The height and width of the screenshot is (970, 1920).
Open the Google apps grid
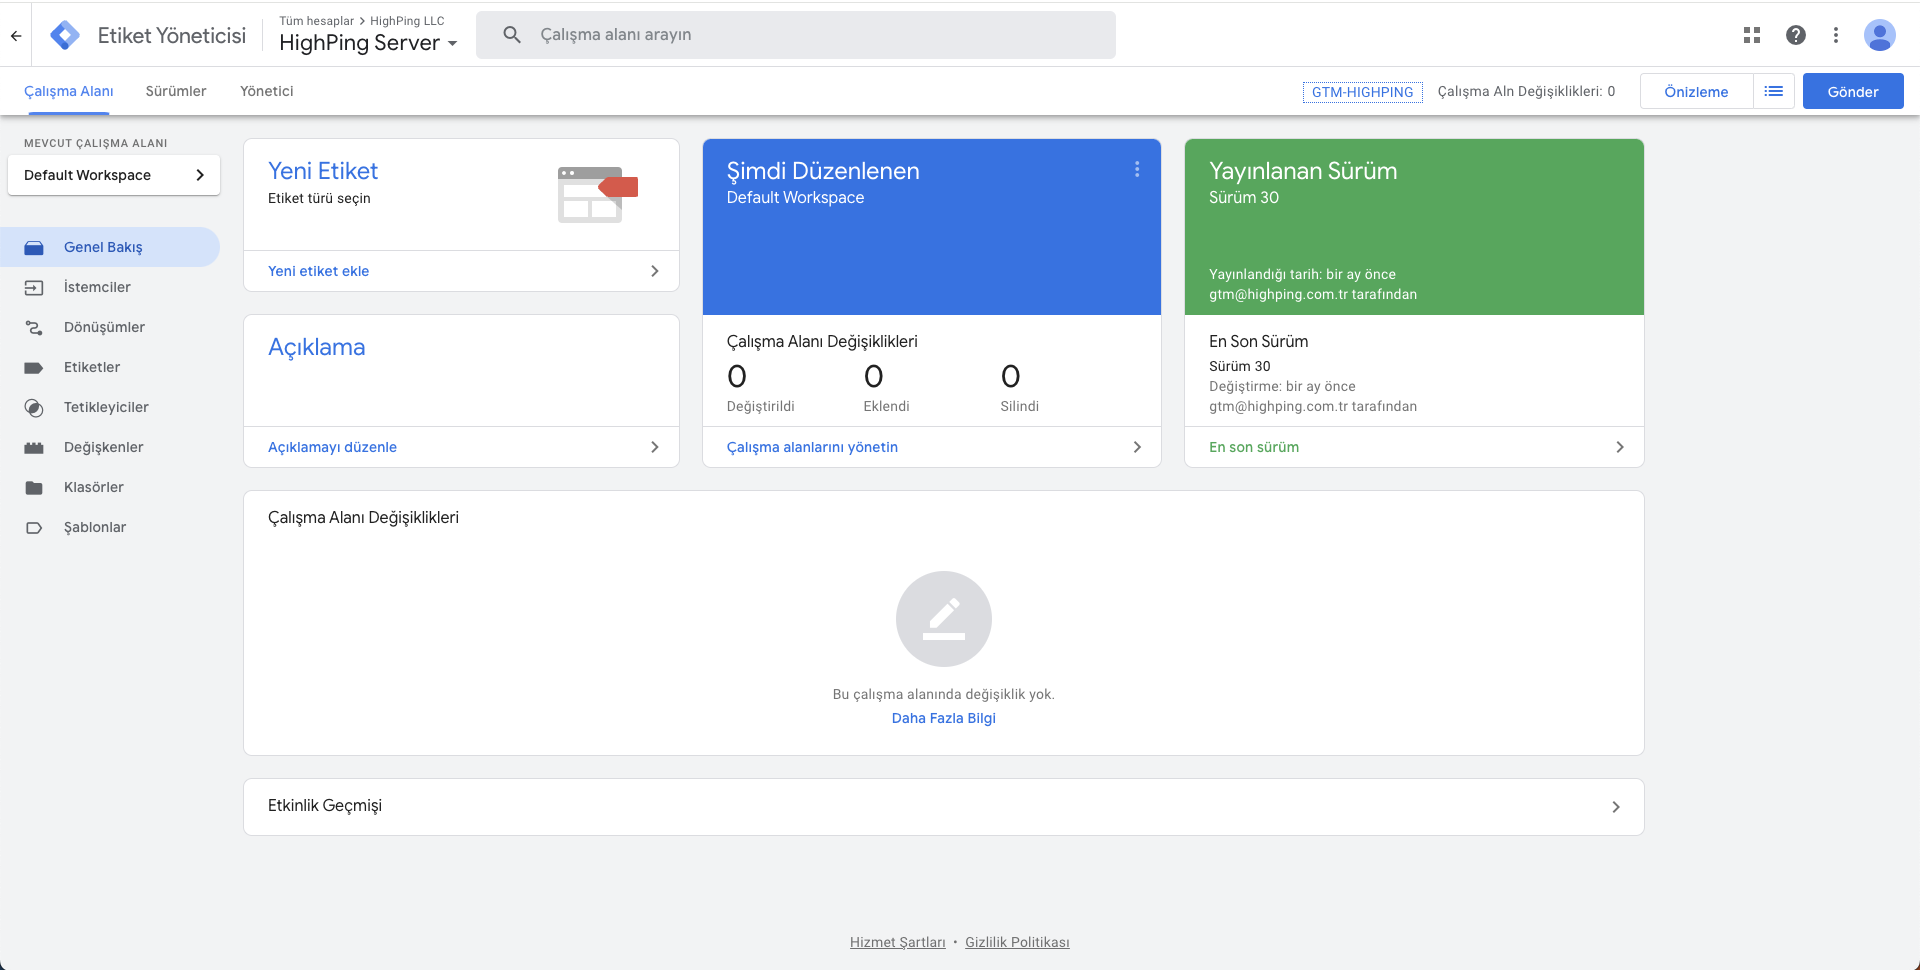click(1752, 34)
